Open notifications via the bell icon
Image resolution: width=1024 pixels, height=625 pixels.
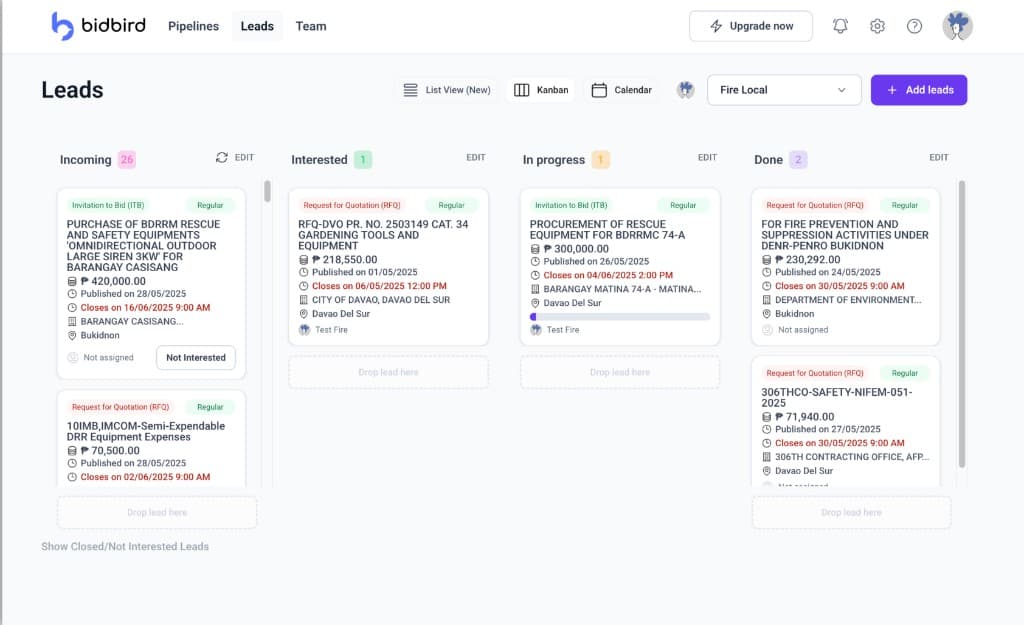click(841, 26)
